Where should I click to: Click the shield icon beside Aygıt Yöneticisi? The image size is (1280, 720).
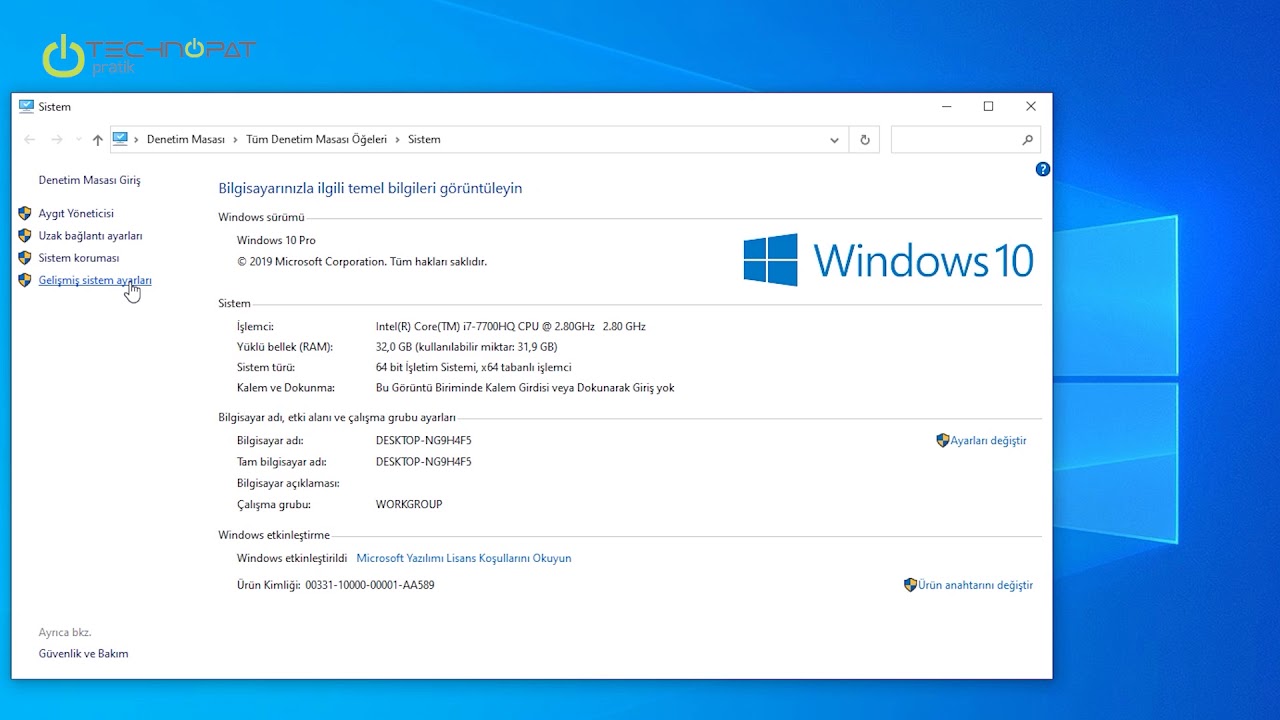[25, 213]
